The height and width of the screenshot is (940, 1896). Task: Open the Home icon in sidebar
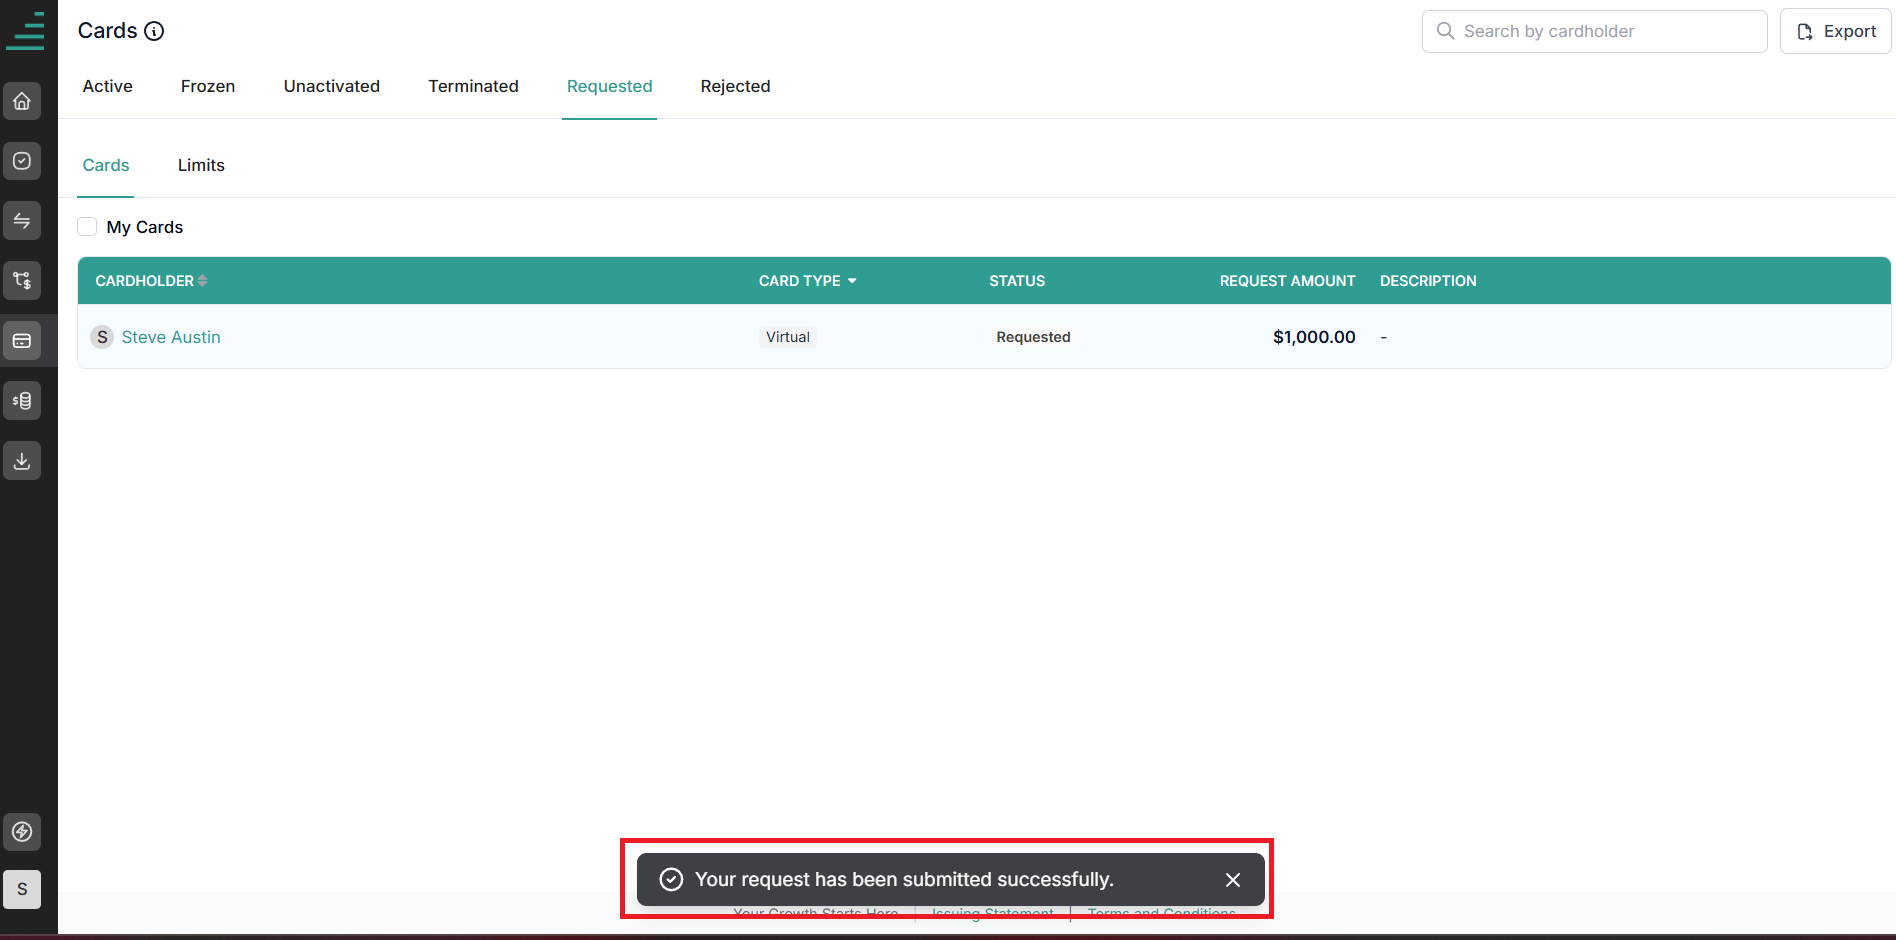22,101
